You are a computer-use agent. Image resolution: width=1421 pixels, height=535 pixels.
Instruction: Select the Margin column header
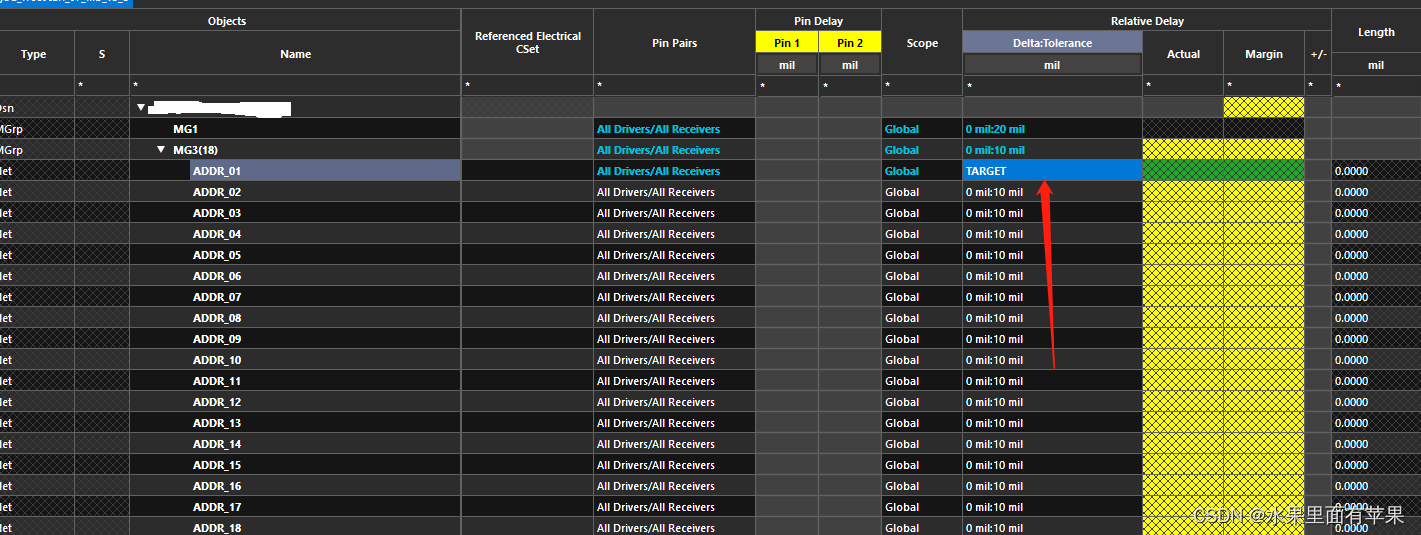pyautogui.click(x=1263, y=54)
